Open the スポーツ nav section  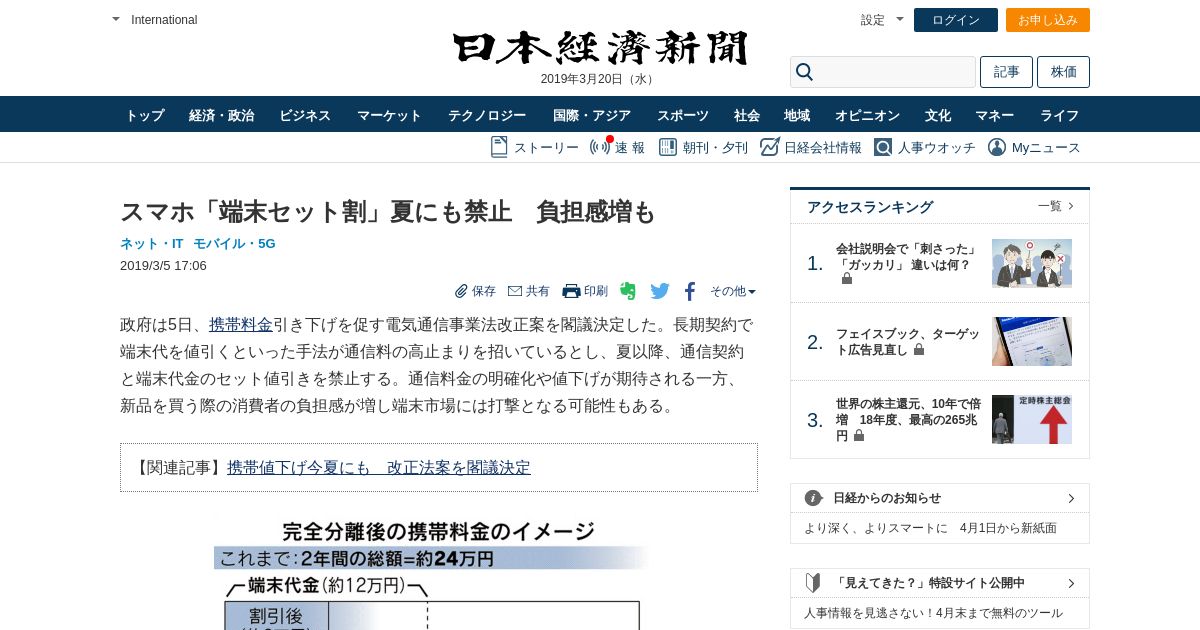[x=683, y=115]
